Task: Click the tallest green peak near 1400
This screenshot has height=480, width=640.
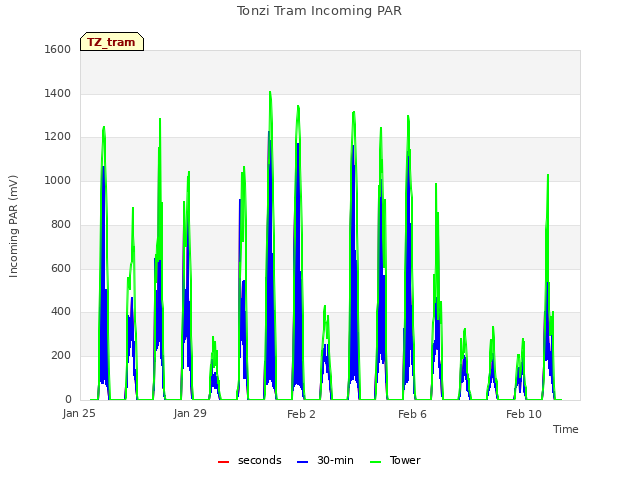Action: coord(270,93)
